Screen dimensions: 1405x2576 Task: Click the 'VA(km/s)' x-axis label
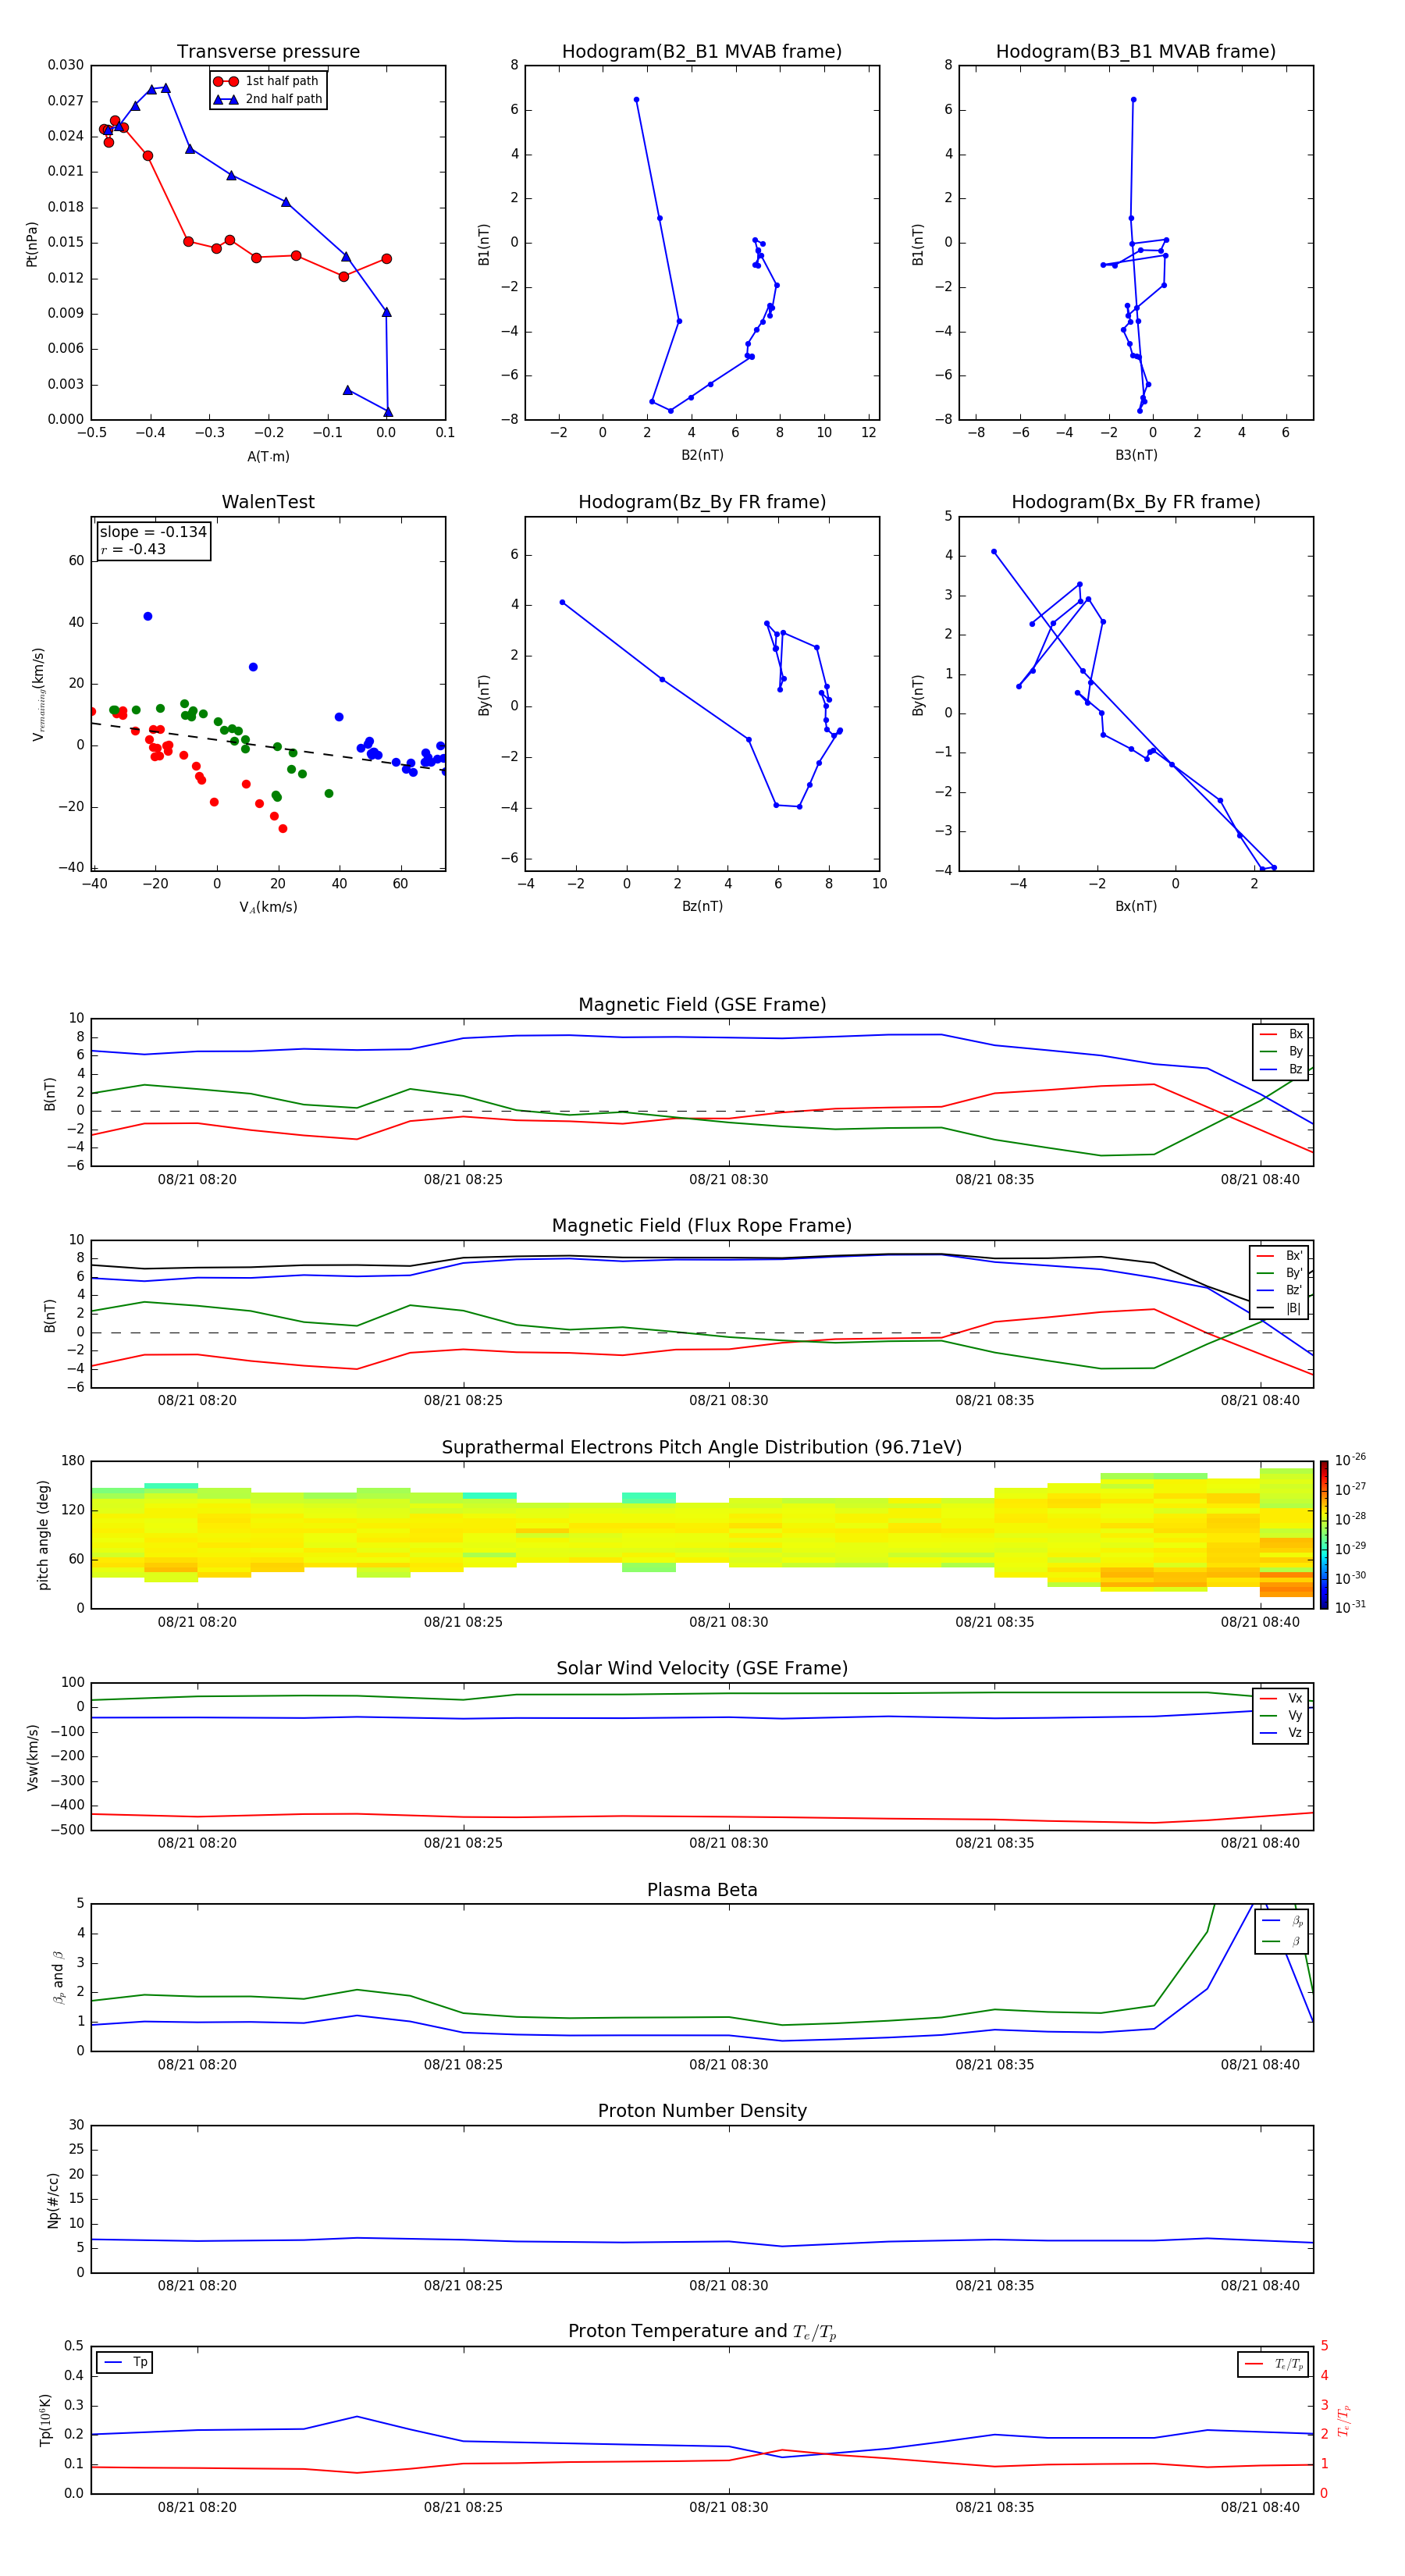[x=268, y=907]
